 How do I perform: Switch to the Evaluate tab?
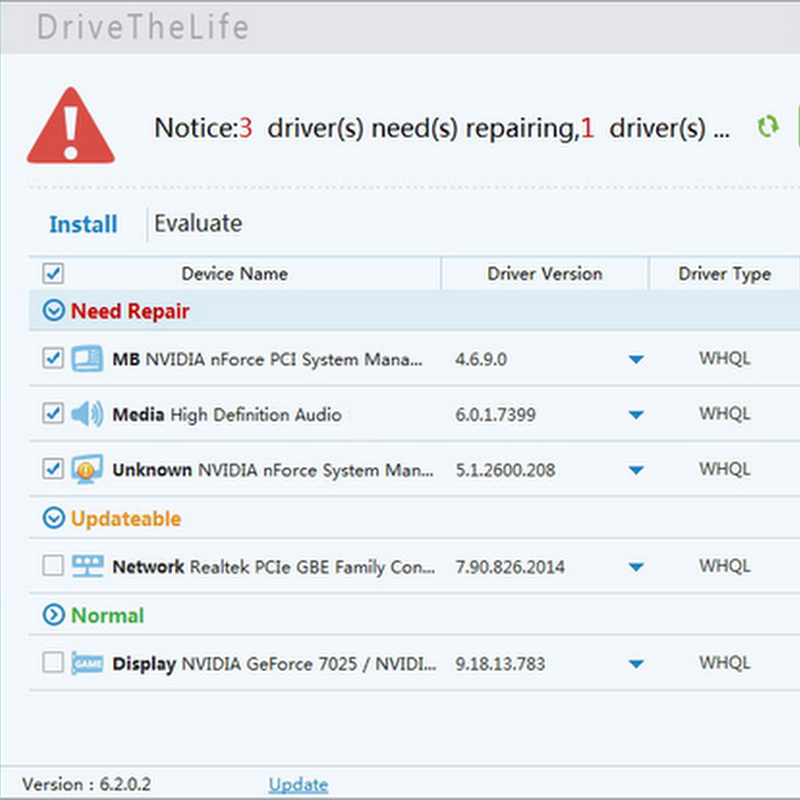(x=198, y=223)
